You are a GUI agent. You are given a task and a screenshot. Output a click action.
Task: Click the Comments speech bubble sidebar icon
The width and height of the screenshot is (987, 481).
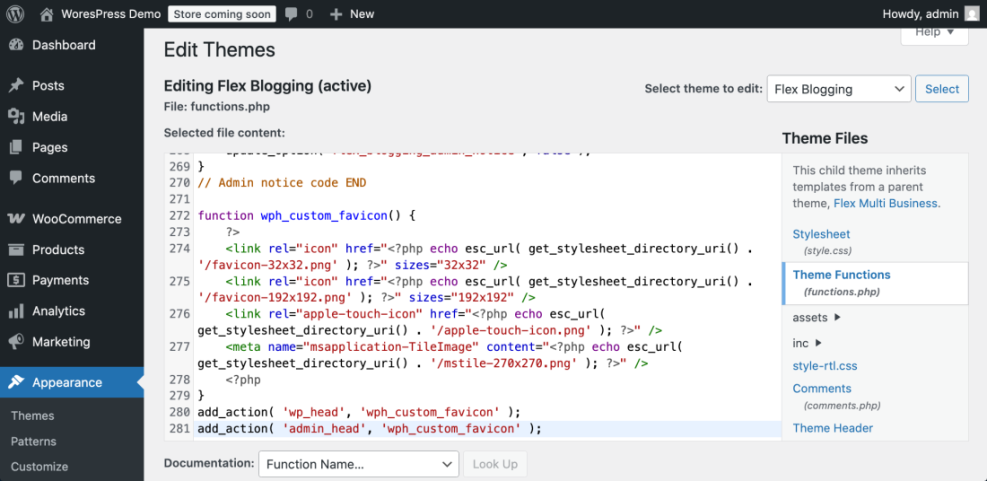point(16,178)
